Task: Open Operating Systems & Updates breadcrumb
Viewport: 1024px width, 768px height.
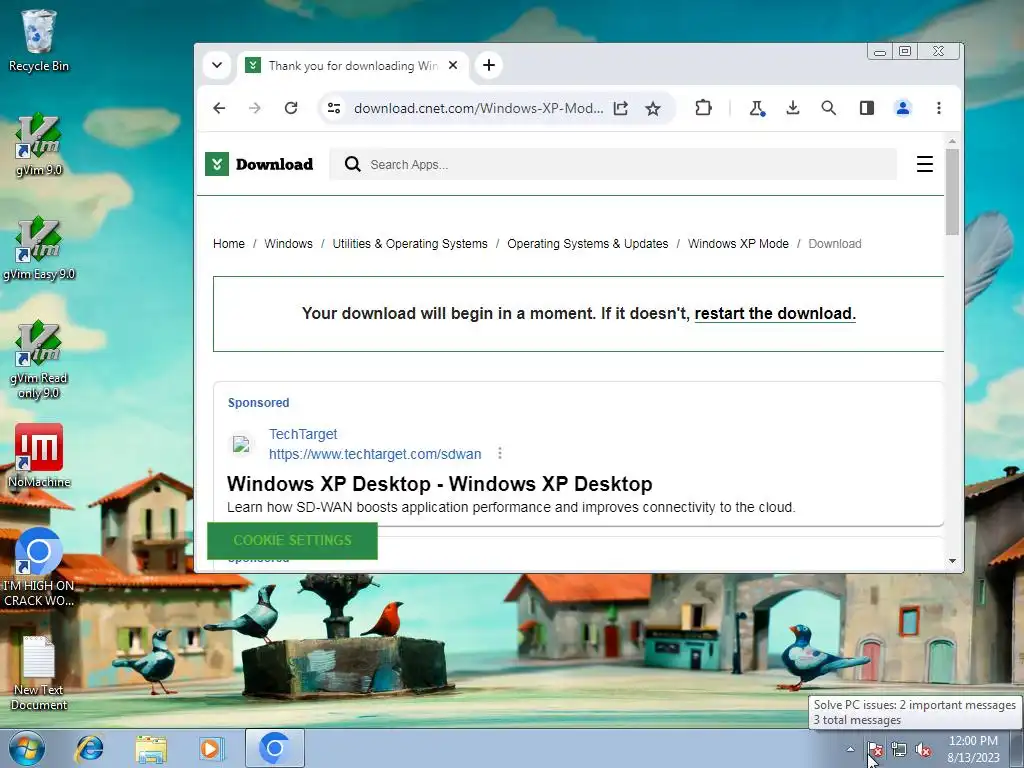Action: [588, 244]
